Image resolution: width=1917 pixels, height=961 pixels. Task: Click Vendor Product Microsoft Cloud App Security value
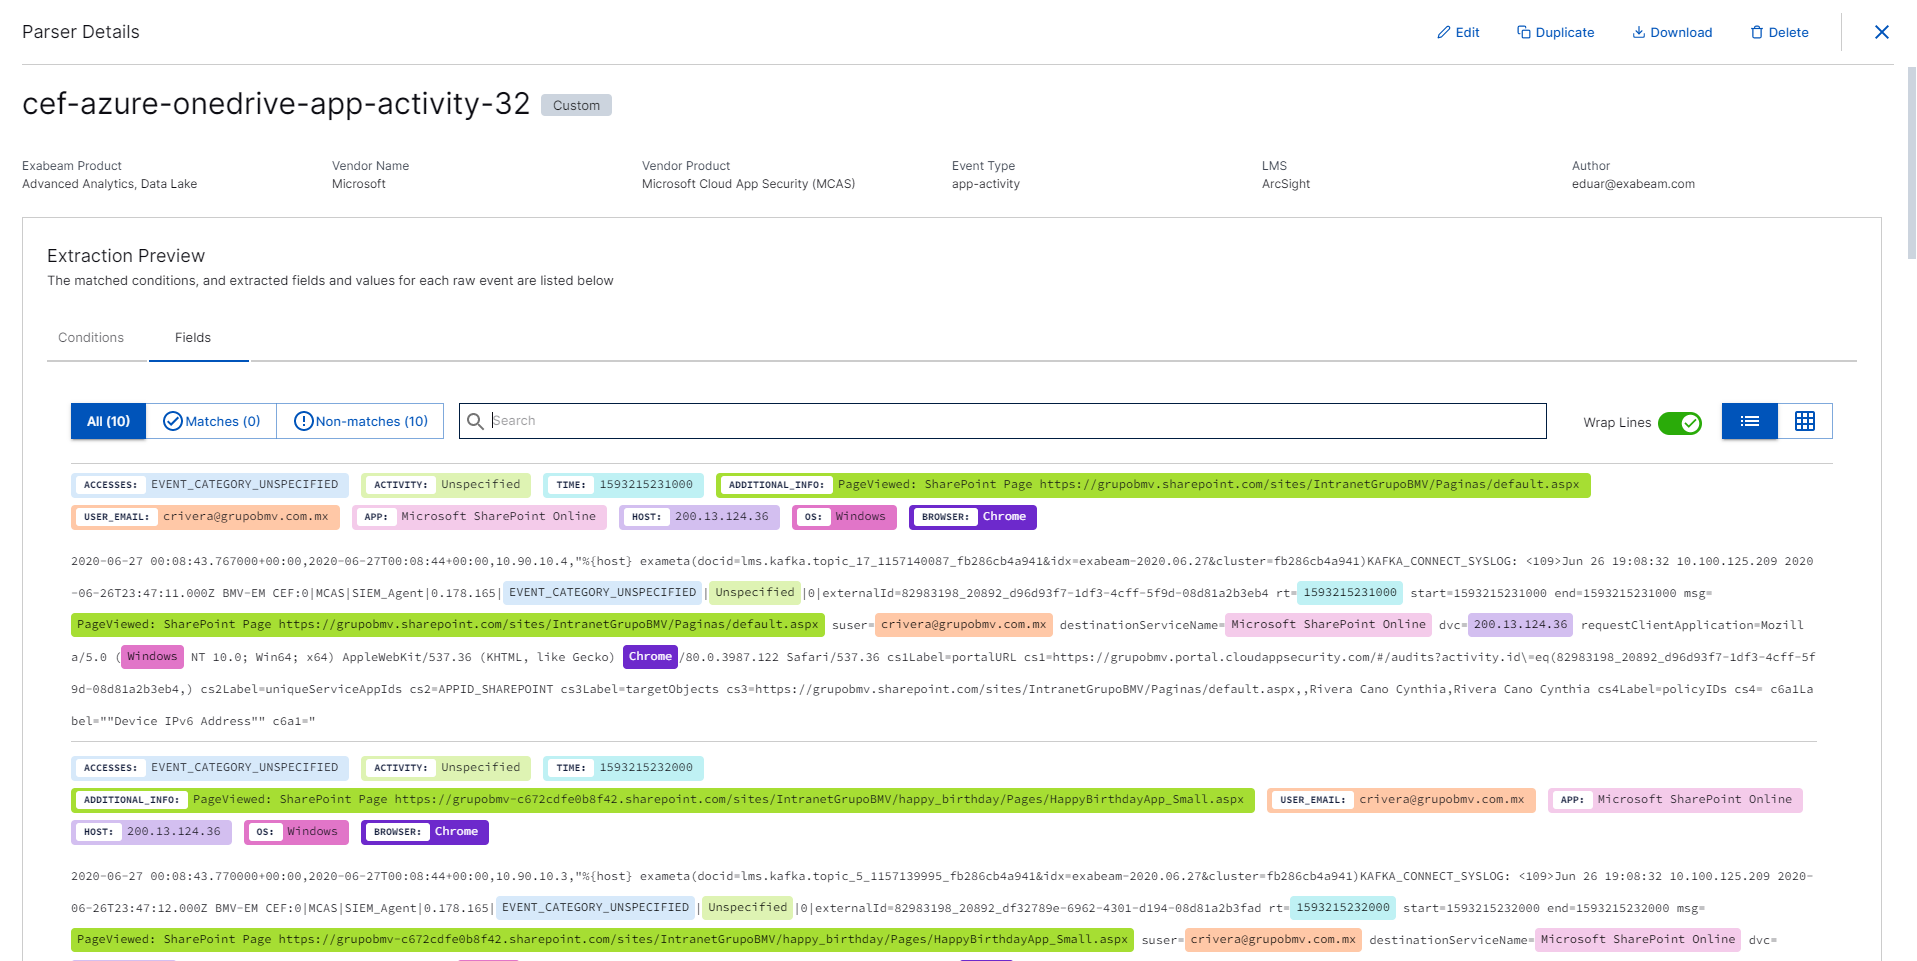coord(748,184)
